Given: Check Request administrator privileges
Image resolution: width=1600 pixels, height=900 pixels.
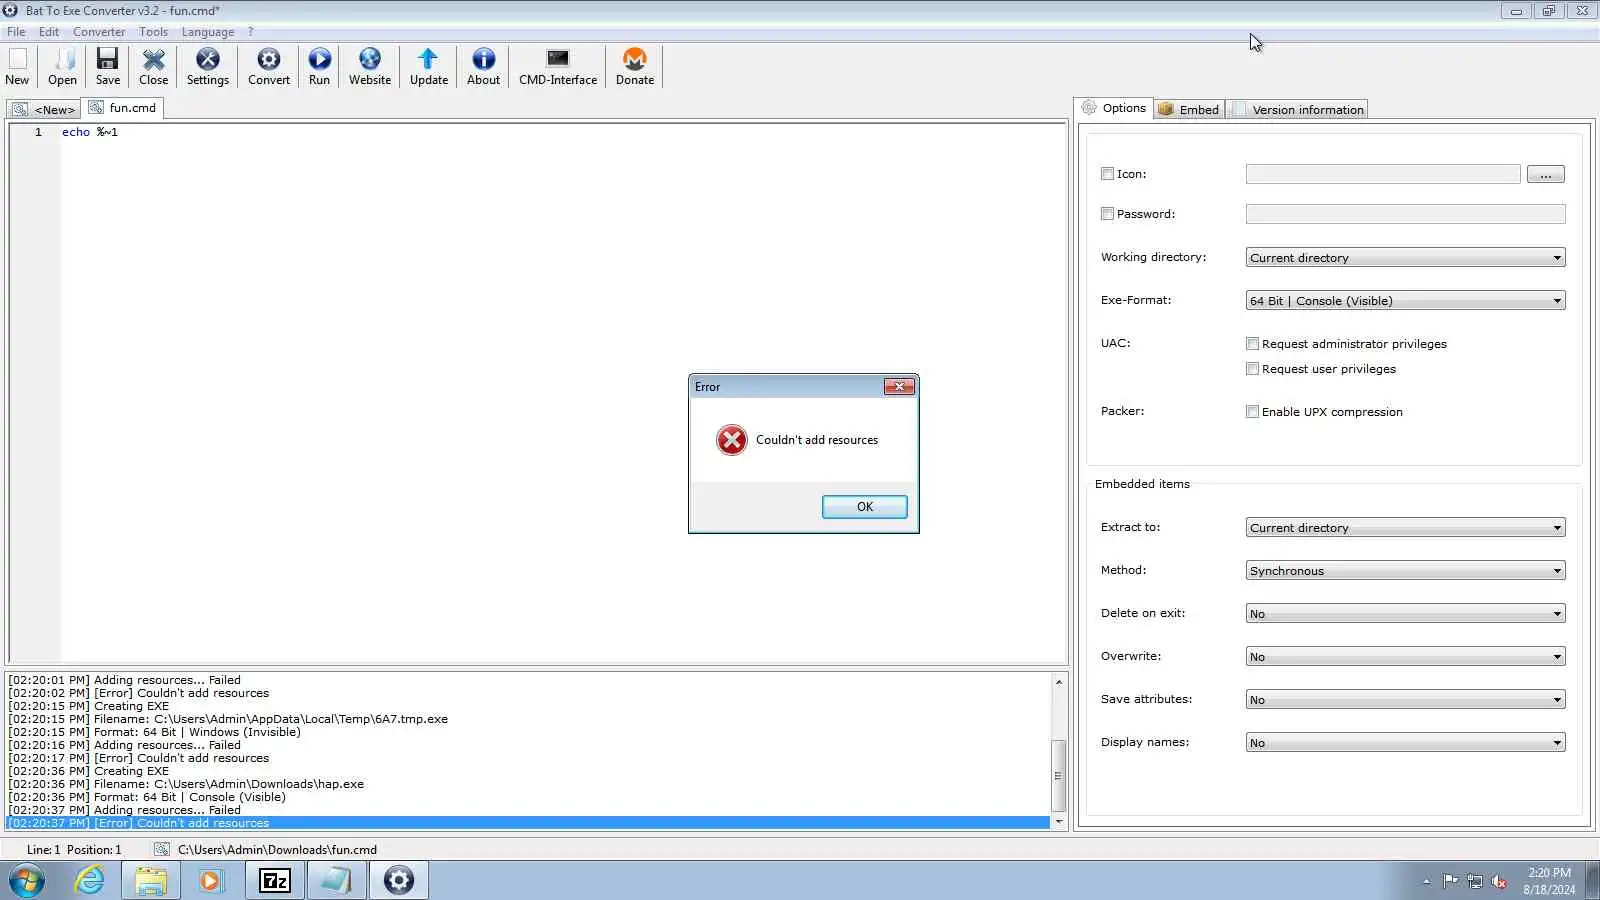Looking at the screenshot, I should point(1252,344).
